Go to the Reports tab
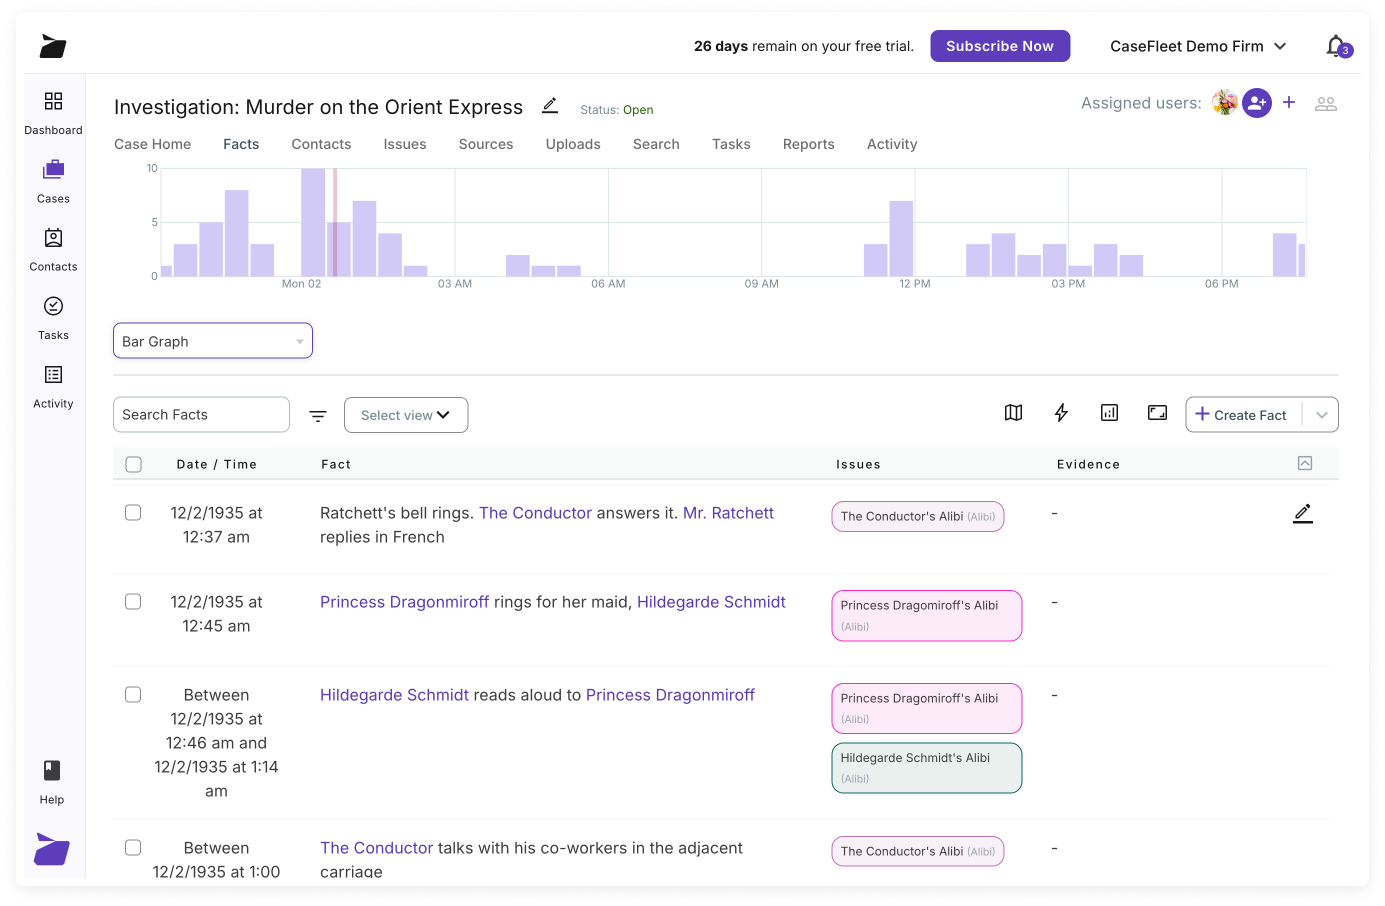Image resolution: width=1385 pixels, height=906 pixels. [808, 144]
